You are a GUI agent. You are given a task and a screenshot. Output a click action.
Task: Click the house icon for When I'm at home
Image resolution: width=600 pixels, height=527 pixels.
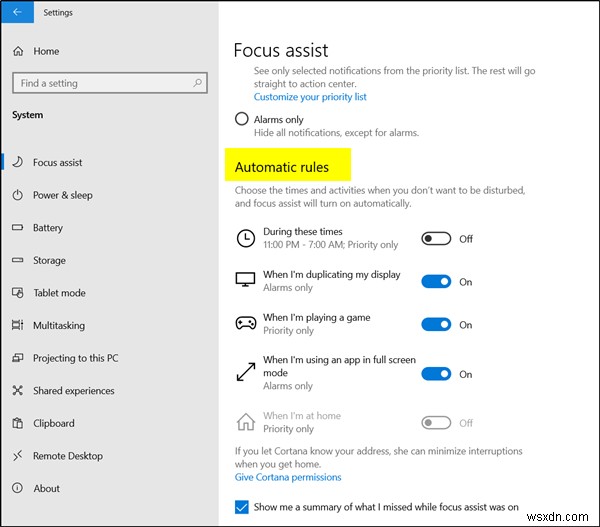tap(246, 422)
